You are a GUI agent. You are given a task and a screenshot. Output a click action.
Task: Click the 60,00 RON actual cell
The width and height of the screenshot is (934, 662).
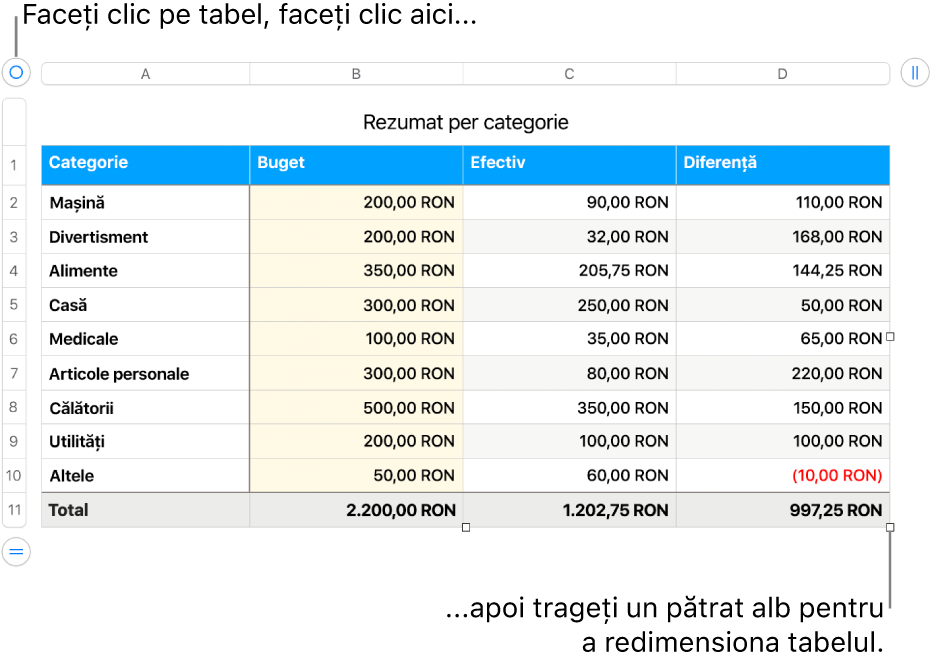pyautogui.click(x=569, y=475)
